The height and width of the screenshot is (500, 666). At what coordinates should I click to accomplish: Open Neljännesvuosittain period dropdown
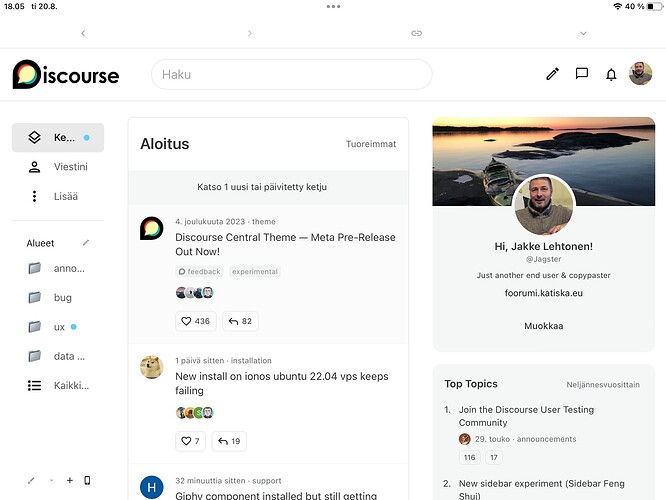tap(603, 385)
